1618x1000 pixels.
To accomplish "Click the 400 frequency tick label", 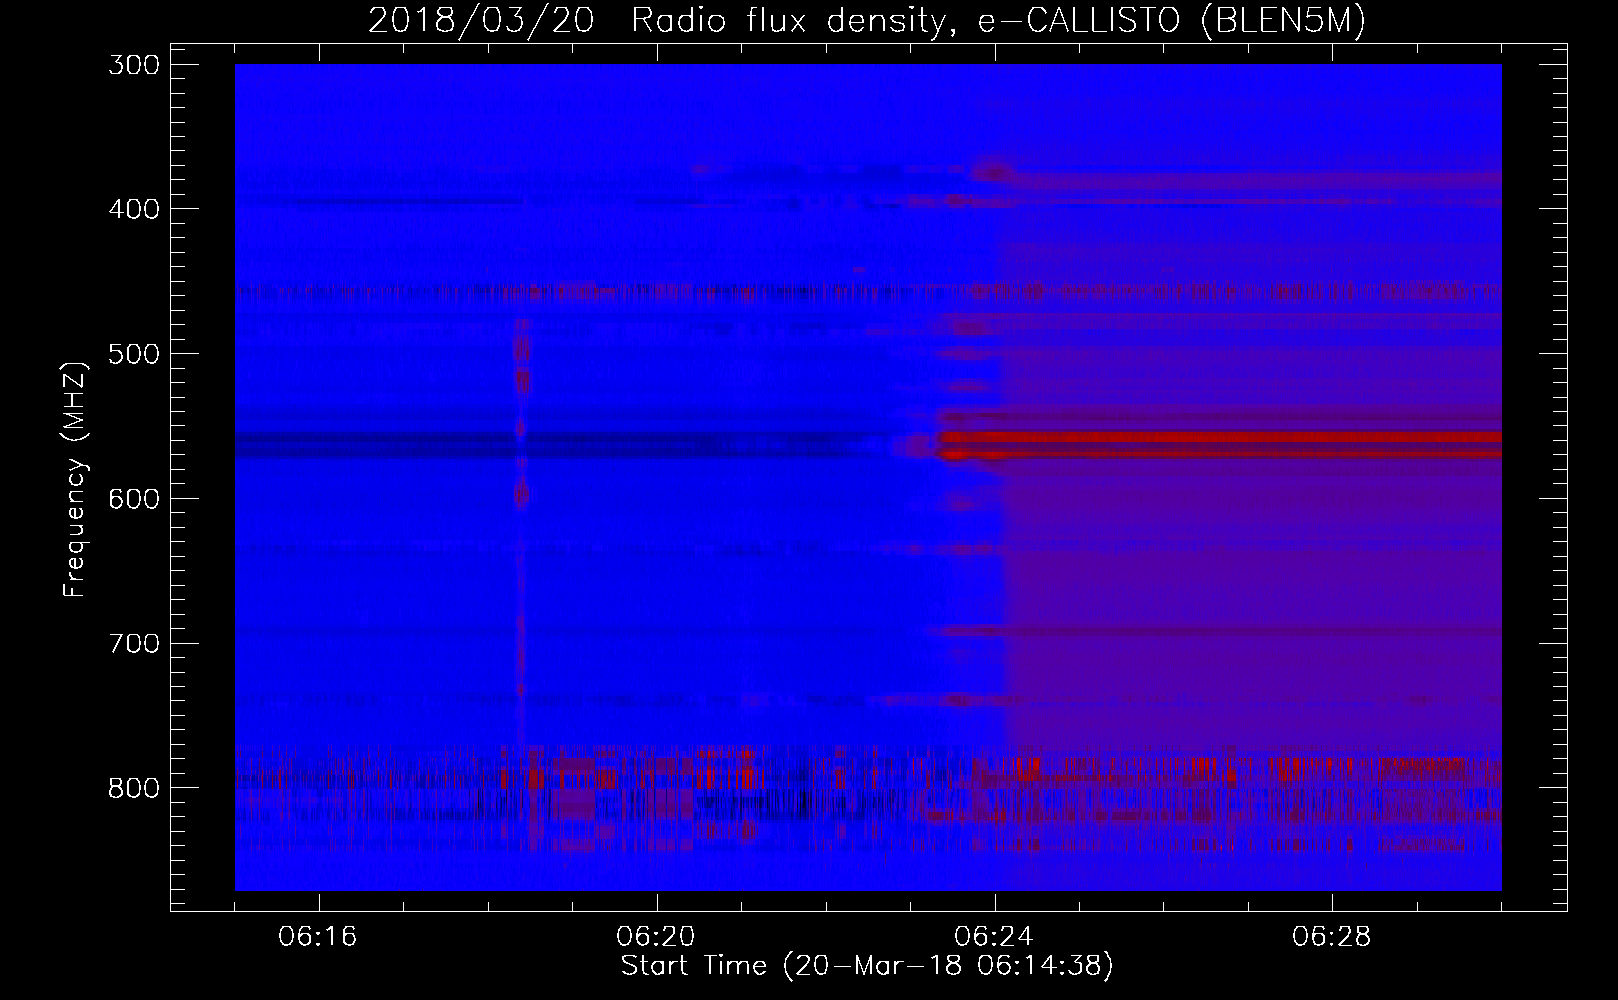I will [133, 209].
